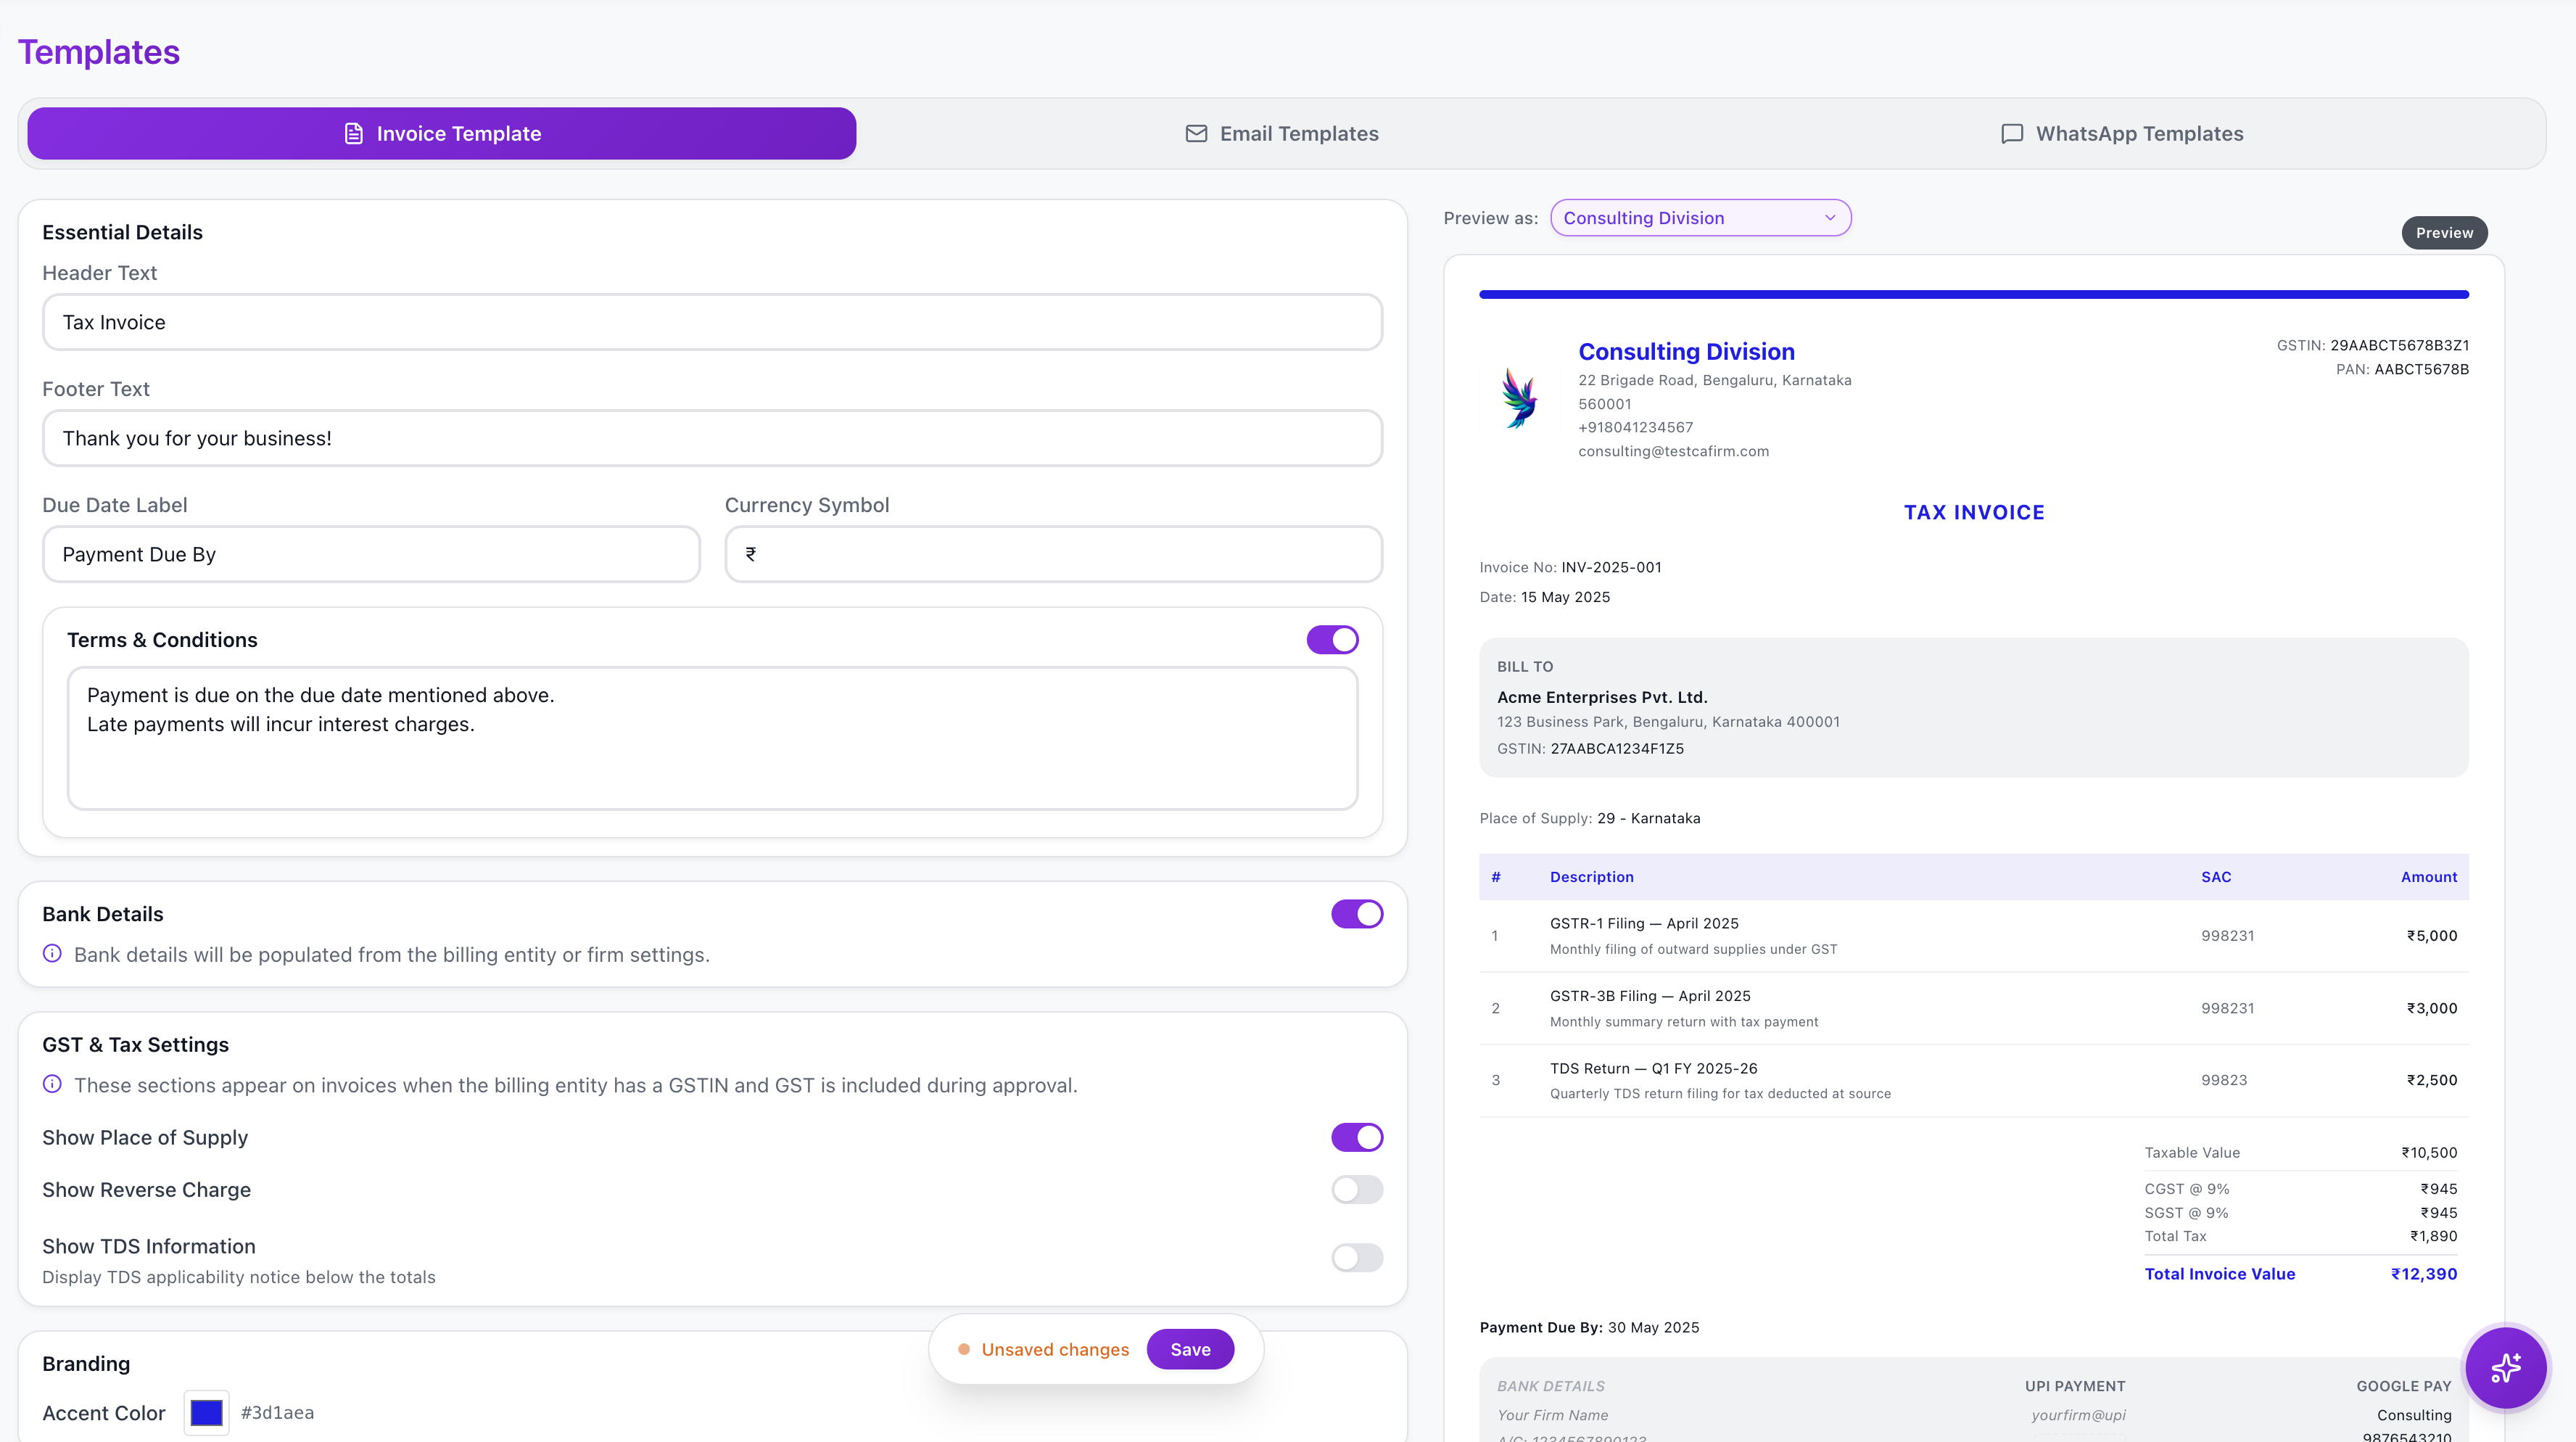Click the Place of Supply 29 - Karnataka text
The image size is (2576, 1442).
click(x=1589, y=818)
